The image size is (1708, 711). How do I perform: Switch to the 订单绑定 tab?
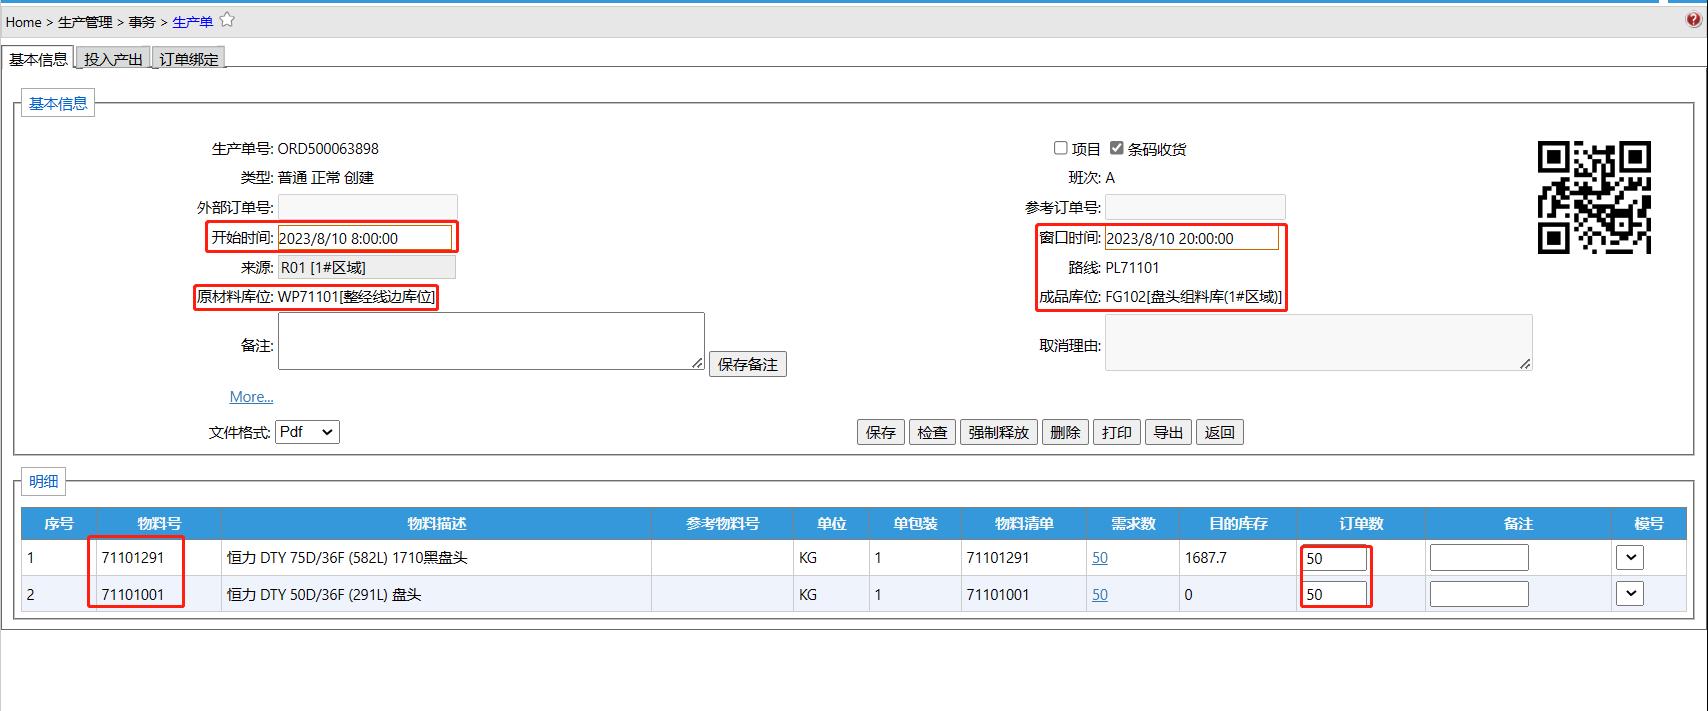(189, 59)
